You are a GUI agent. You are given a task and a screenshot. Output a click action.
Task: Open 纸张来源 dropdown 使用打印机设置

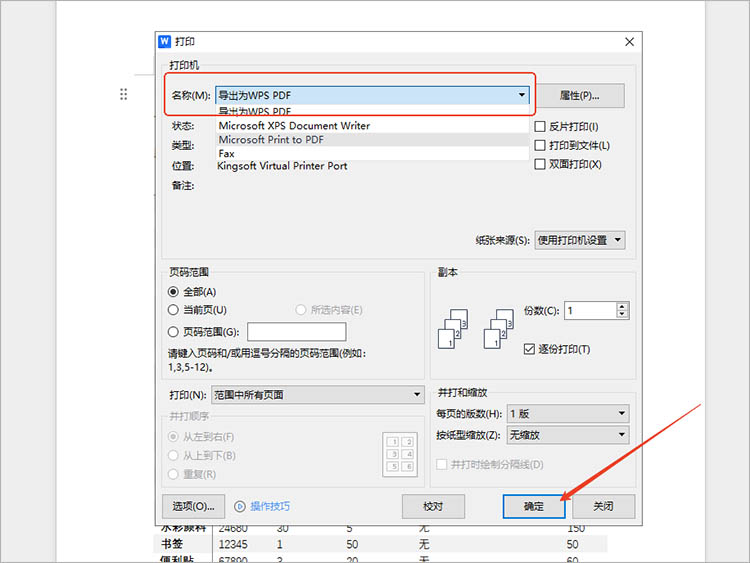tap(580, 240)
